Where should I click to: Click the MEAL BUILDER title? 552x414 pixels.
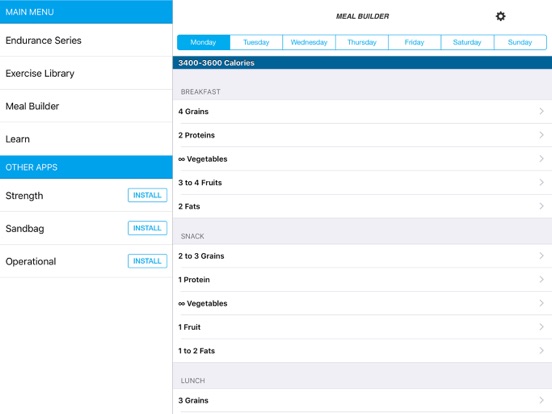tap(362, 16)
